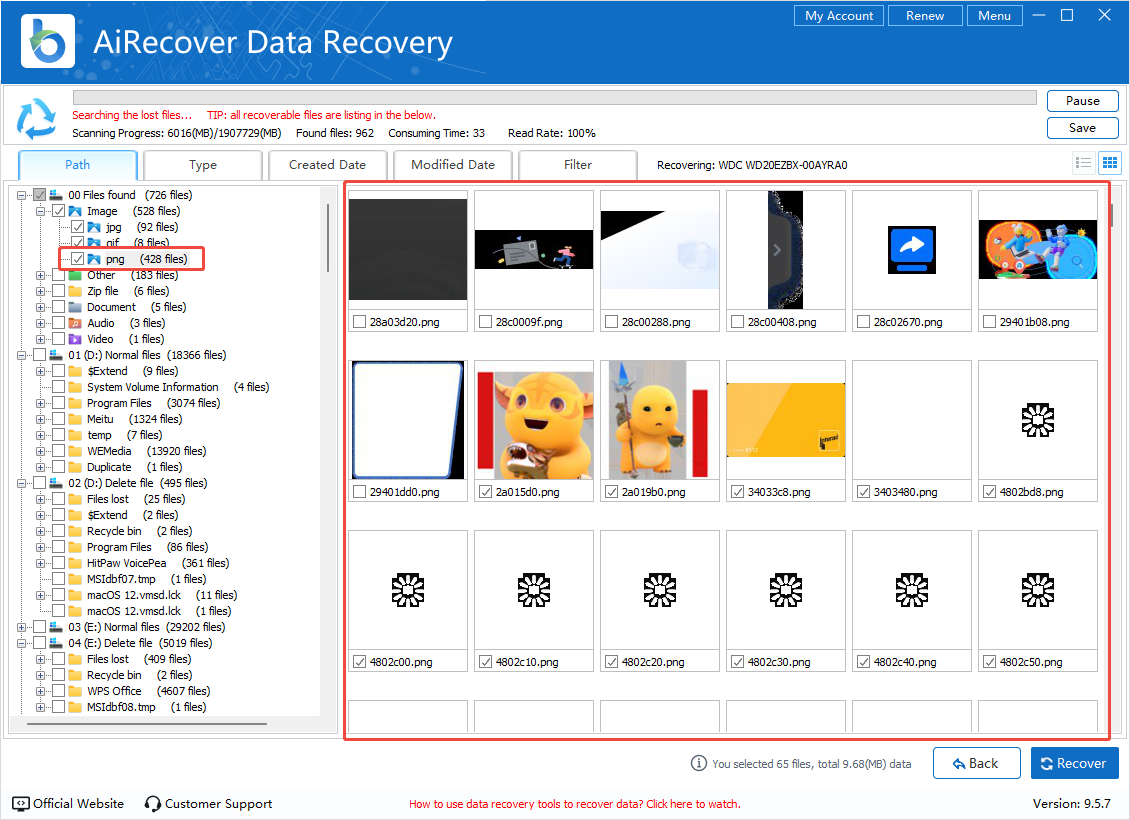Select the 29401b08.png thumbnail image
This screenshot has width=1130, height=820.
(x=1037, y=250)
